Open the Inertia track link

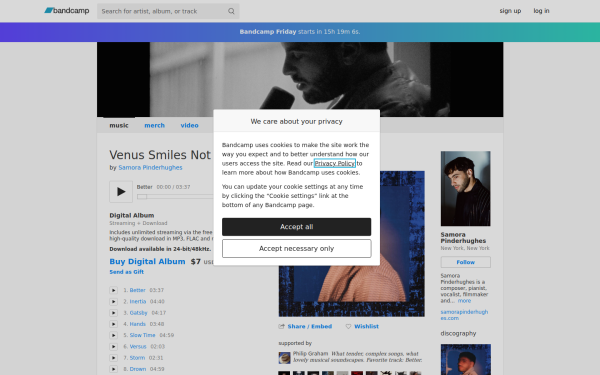138,302
